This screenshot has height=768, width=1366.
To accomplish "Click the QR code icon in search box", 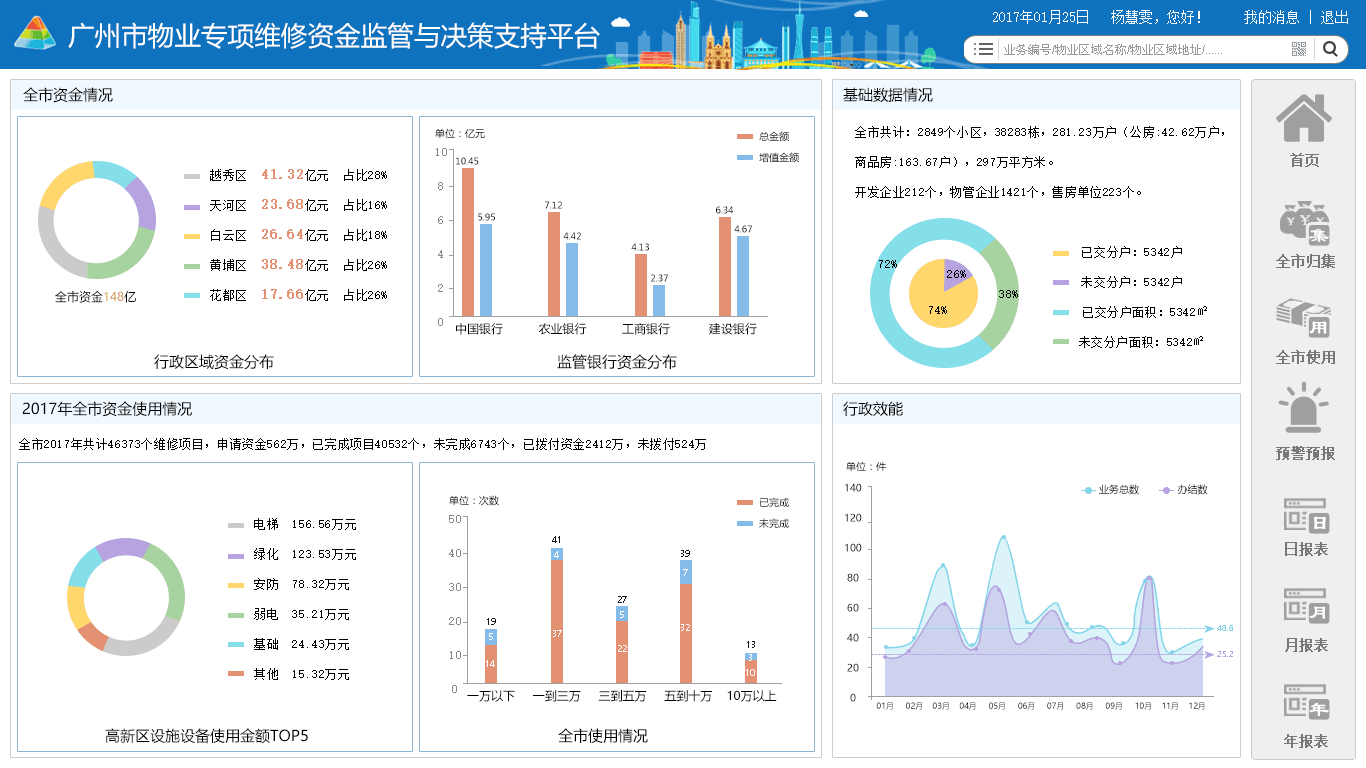I will point(1299,49).
